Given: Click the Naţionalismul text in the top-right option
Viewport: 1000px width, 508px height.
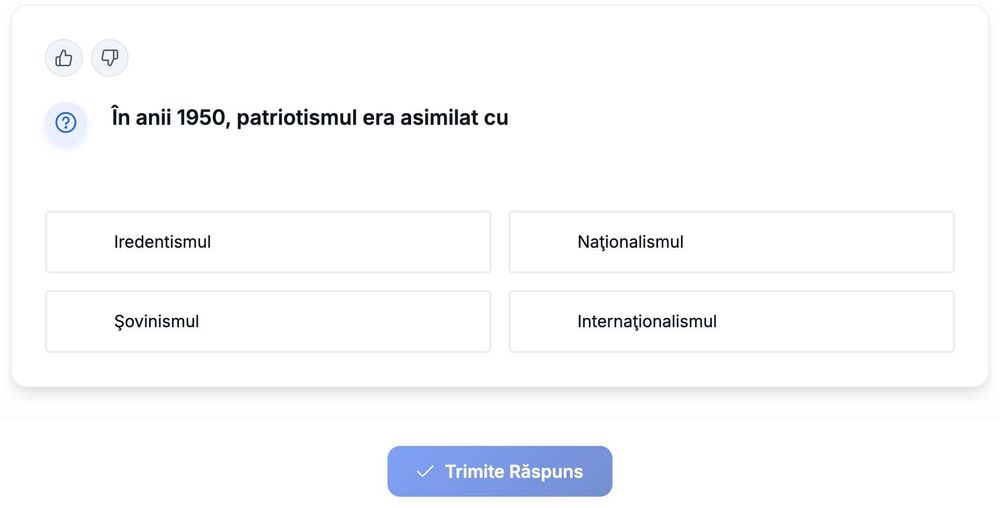Looking at the screenshot, I should 630,242.
